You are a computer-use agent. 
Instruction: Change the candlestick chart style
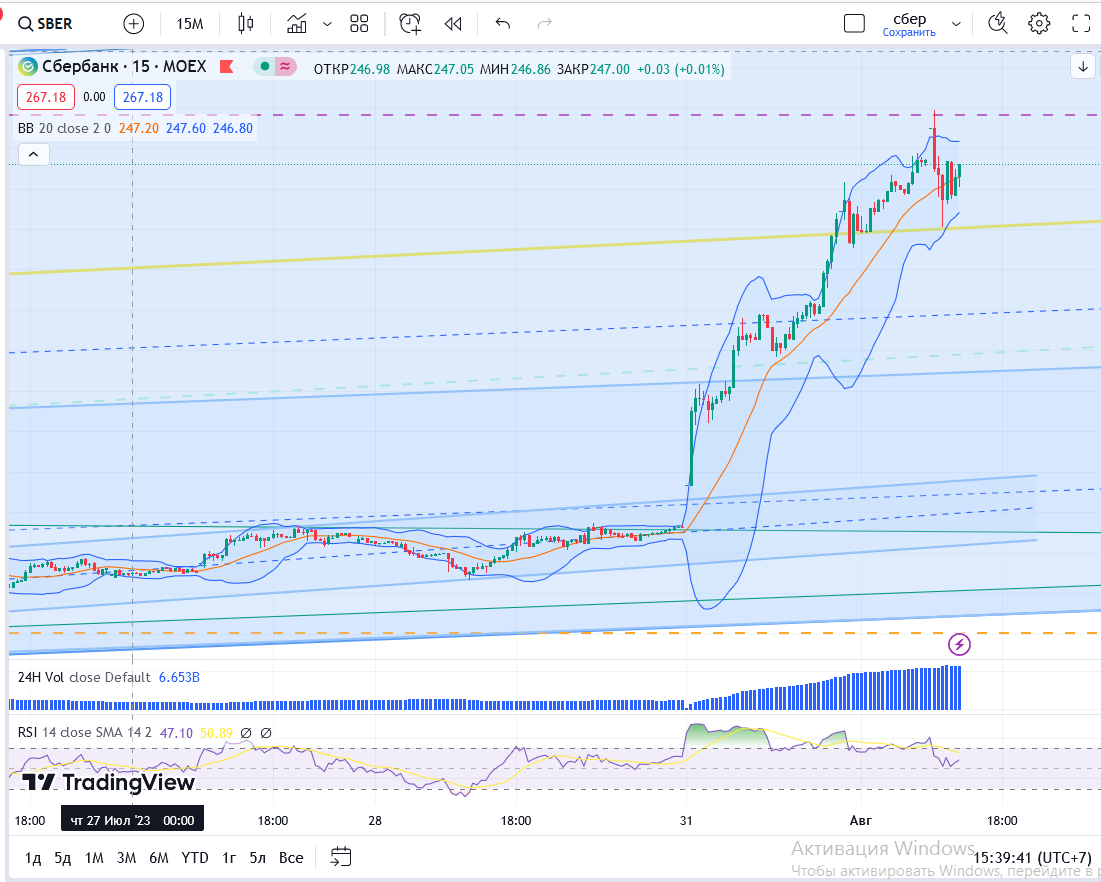point(245,24)
